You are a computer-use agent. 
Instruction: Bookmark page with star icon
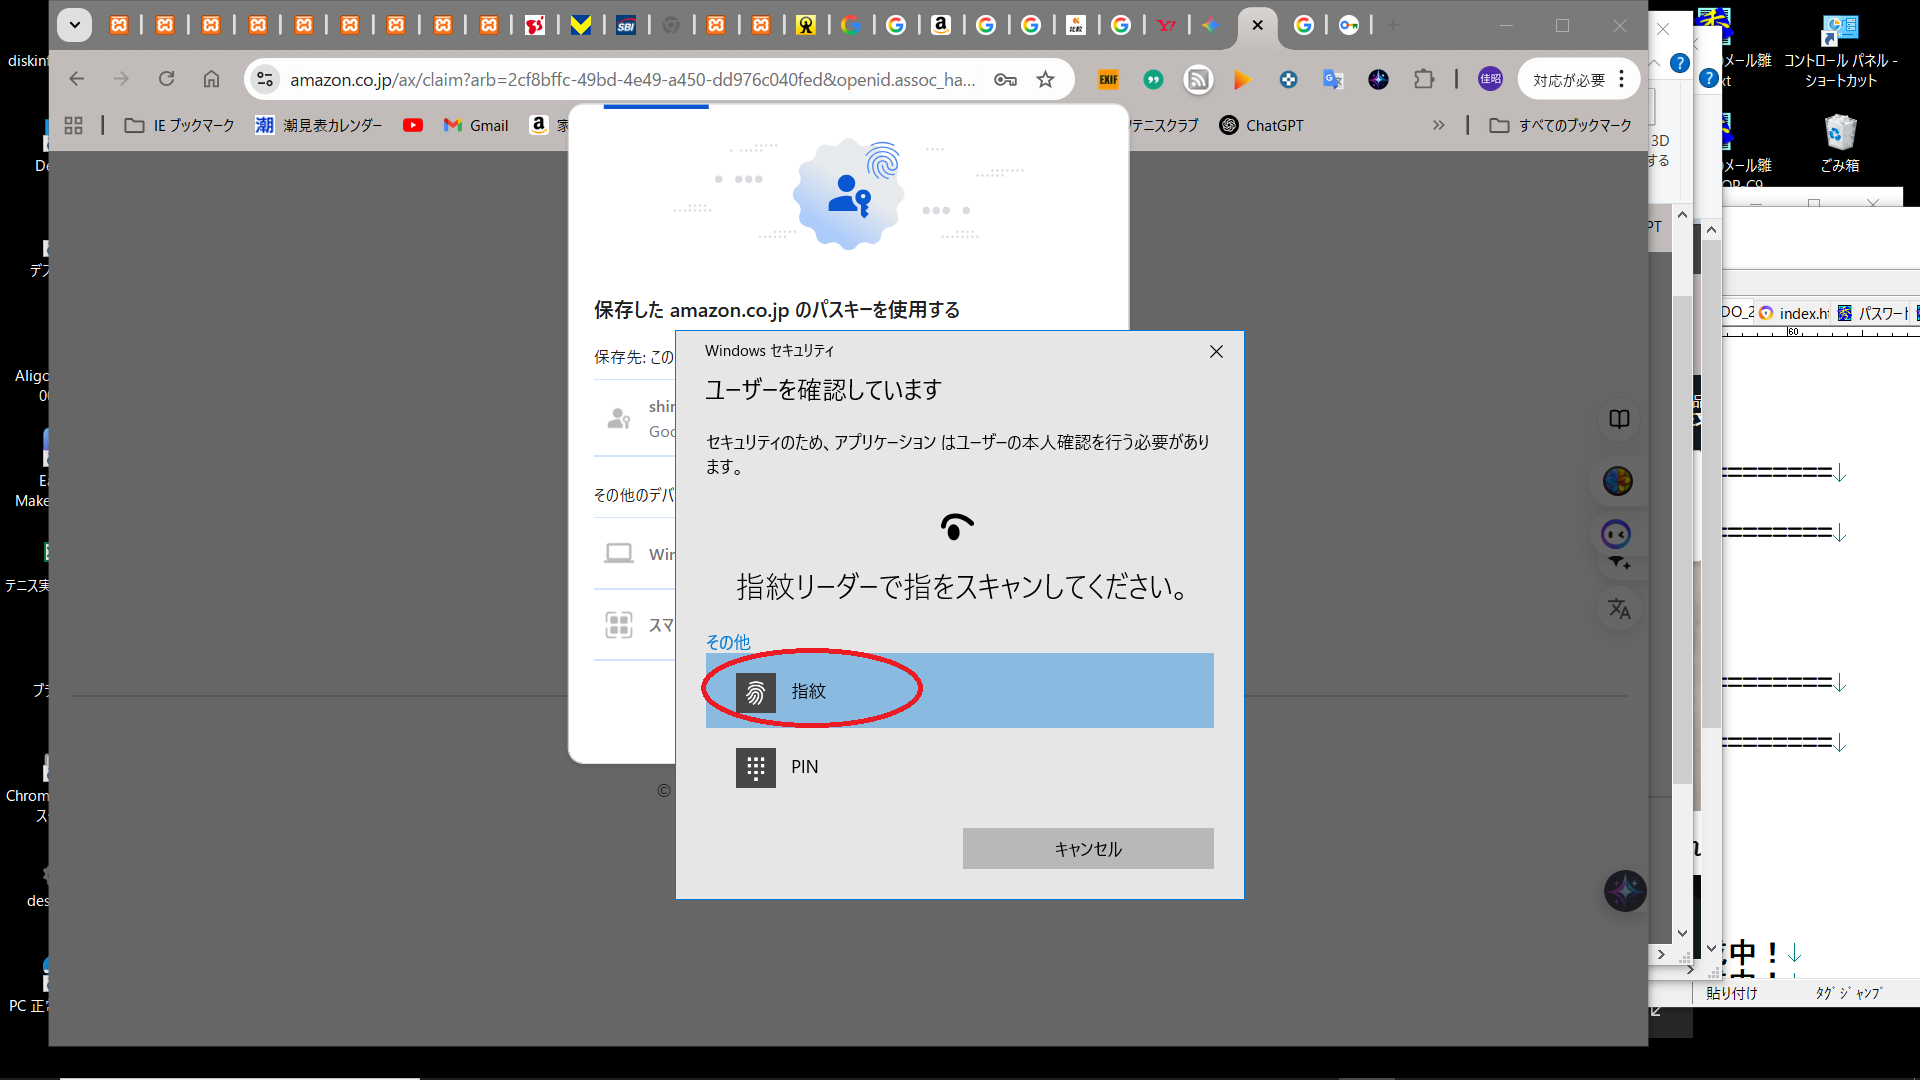[x=1045, y=80]
